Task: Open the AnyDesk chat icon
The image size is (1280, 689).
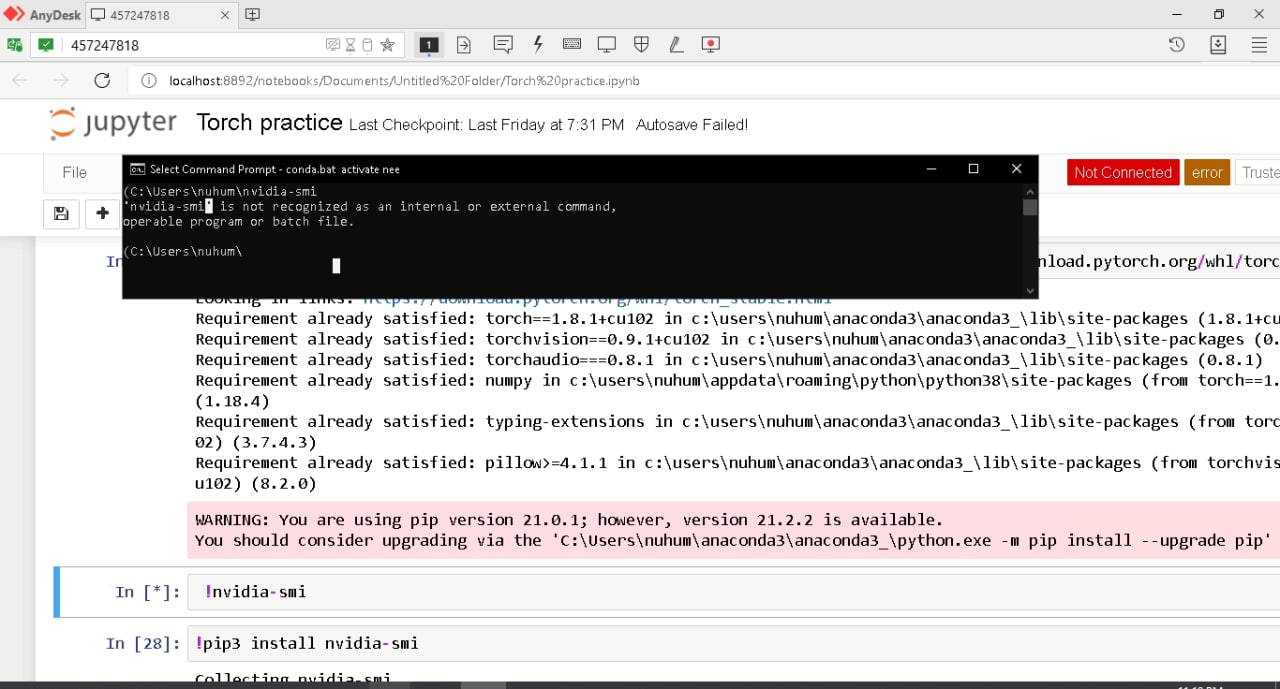Action: pyautogui.click(x=503, y=44)
